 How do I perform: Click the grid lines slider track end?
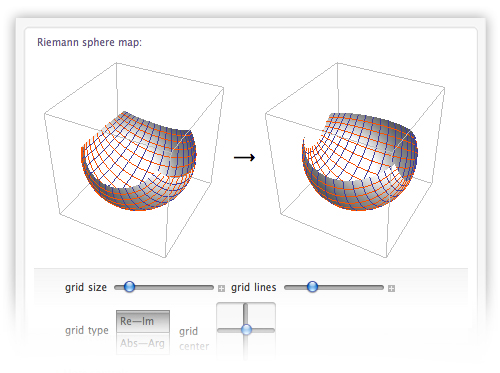pos(381,287)
